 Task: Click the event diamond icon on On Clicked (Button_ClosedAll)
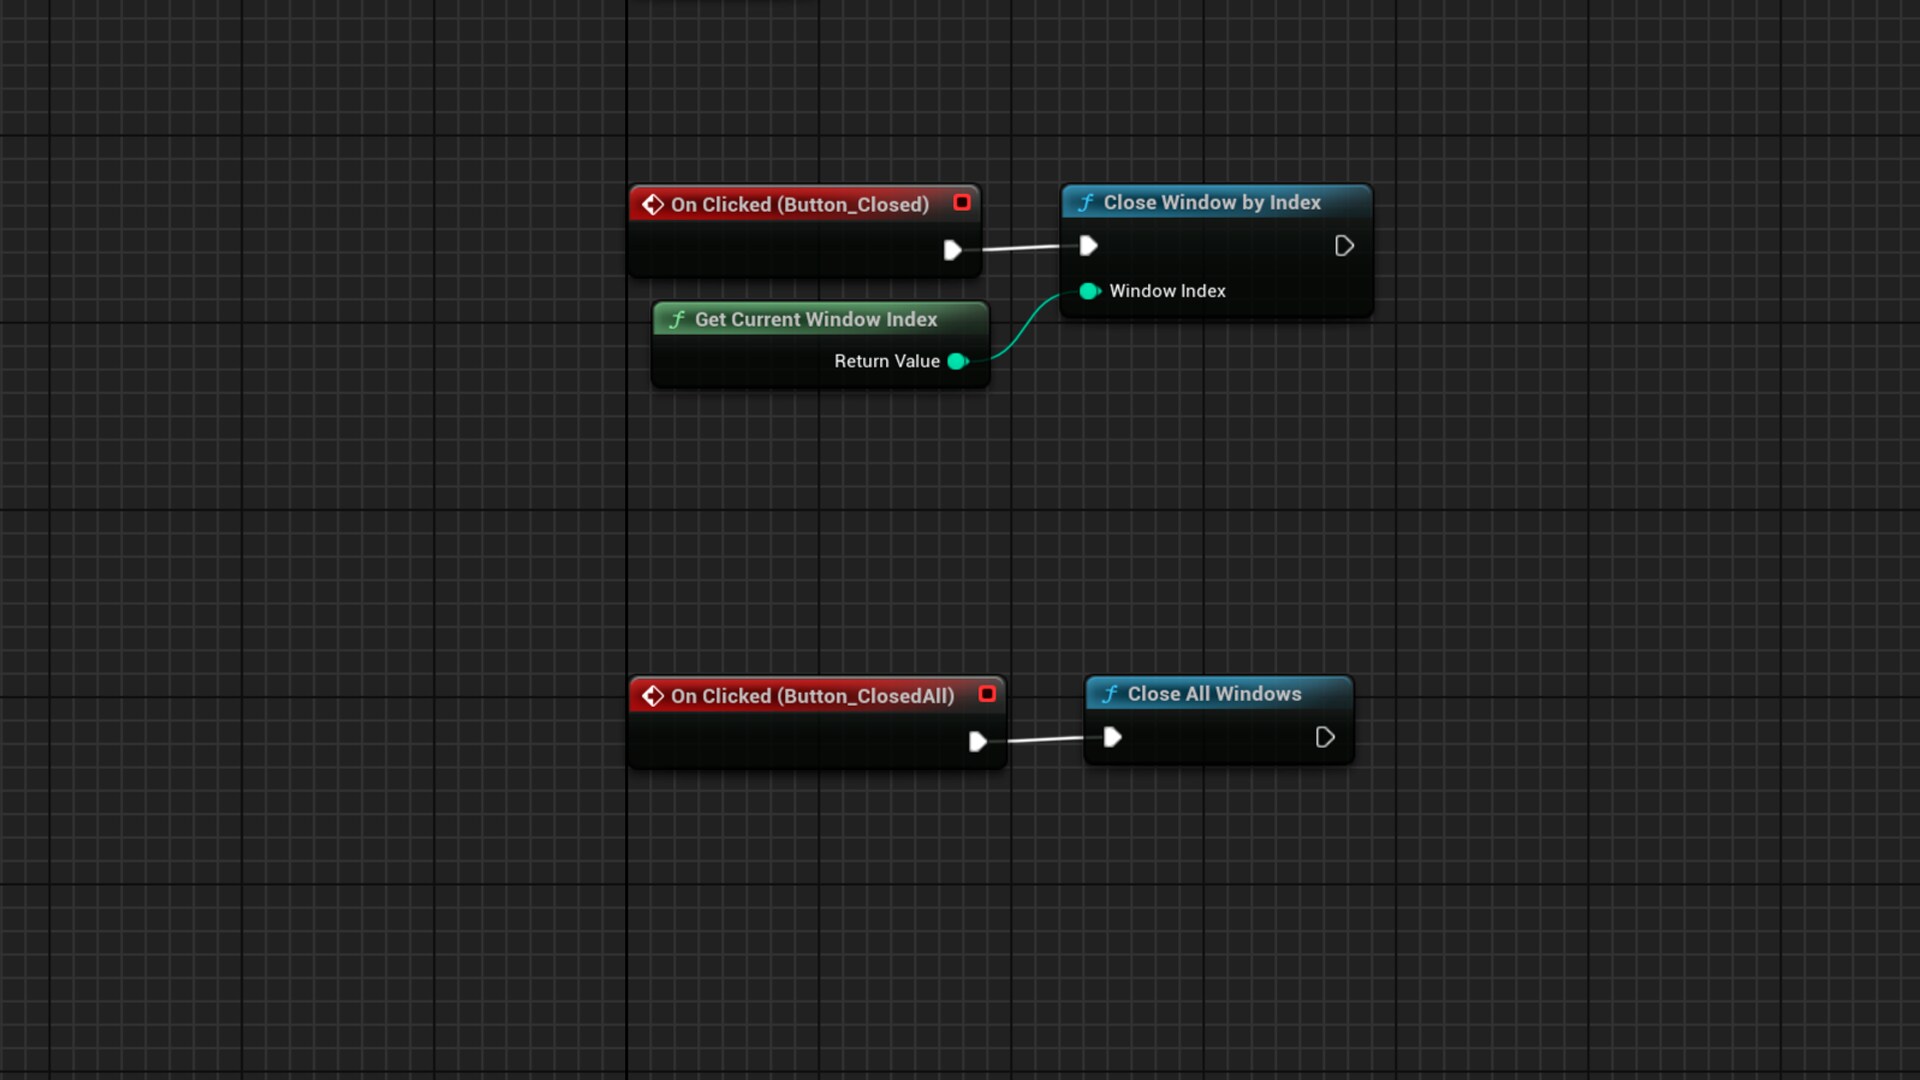click(654, 696)
